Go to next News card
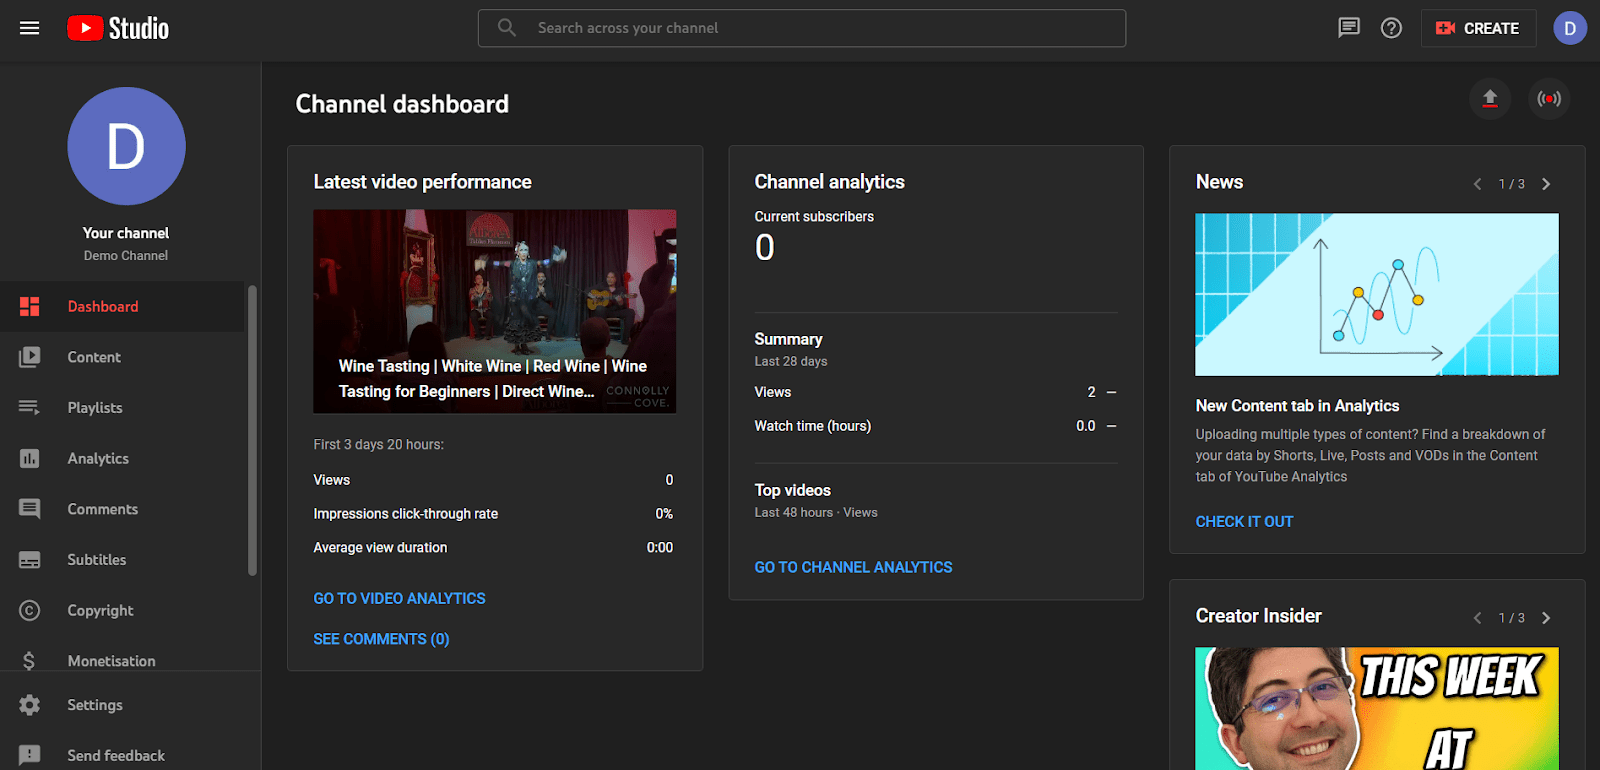This screenshot has width=1600, height=770. click(x=1546, y=184)
